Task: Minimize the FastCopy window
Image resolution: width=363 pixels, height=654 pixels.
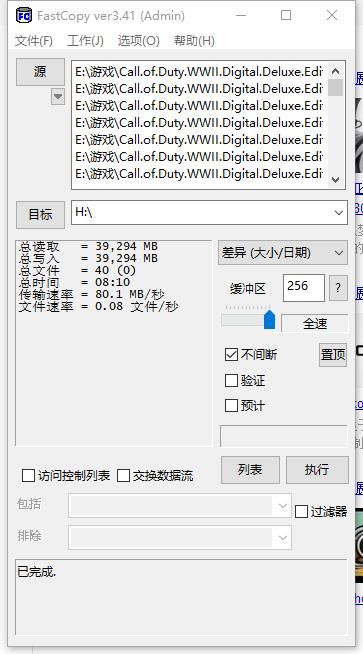Action: pyautogui.click(x=241, y=15)
